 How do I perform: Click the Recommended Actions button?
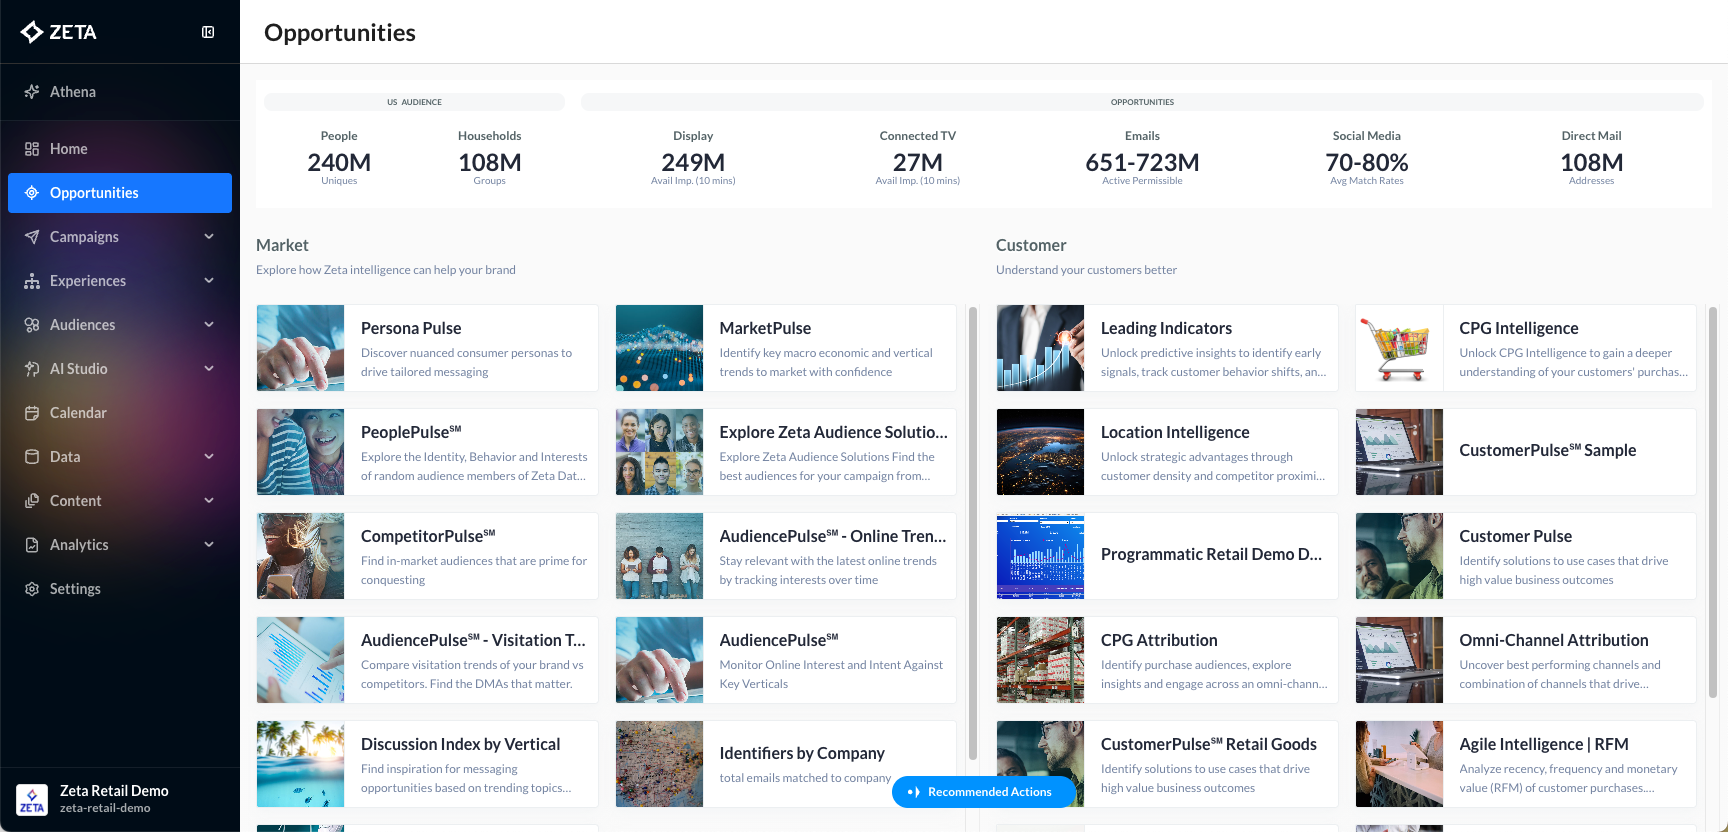tap(983, 792)
